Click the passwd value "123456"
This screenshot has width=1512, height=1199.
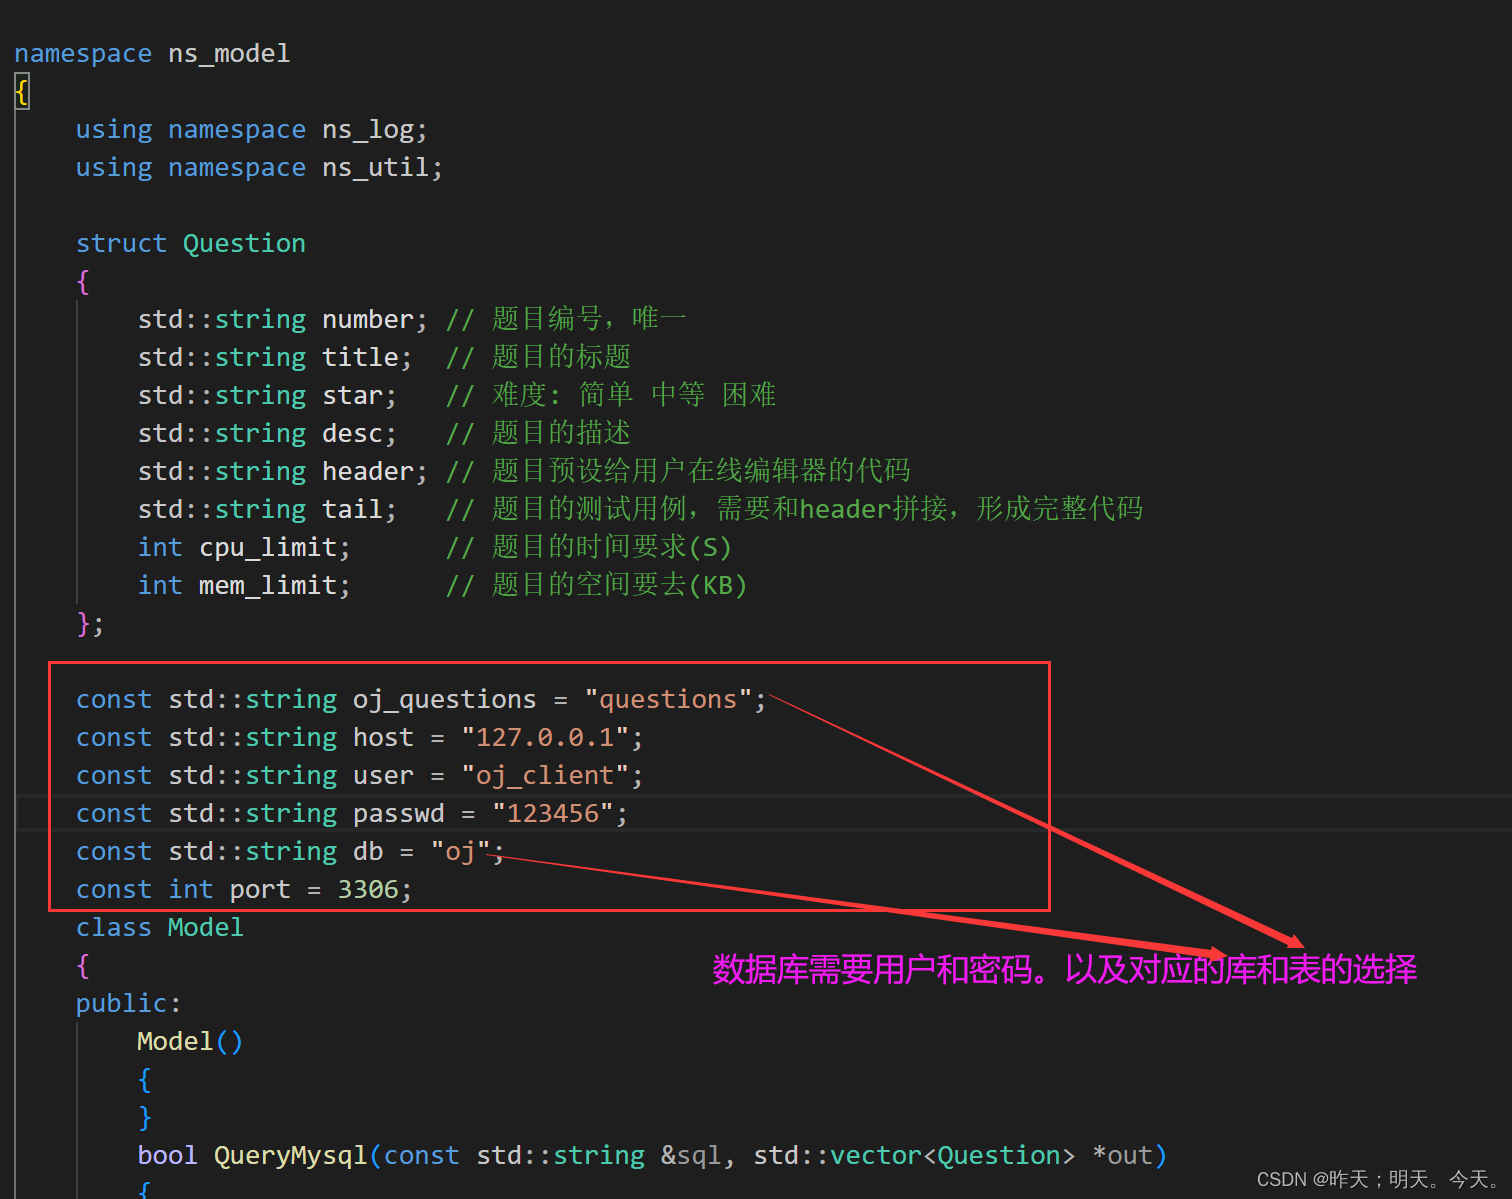tap(552, 814)
